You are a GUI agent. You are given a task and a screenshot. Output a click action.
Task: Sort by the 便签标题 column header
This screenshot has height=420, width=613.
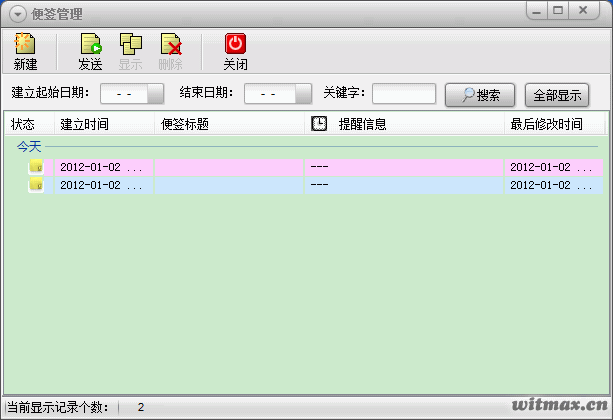click(x=229, y=124)
